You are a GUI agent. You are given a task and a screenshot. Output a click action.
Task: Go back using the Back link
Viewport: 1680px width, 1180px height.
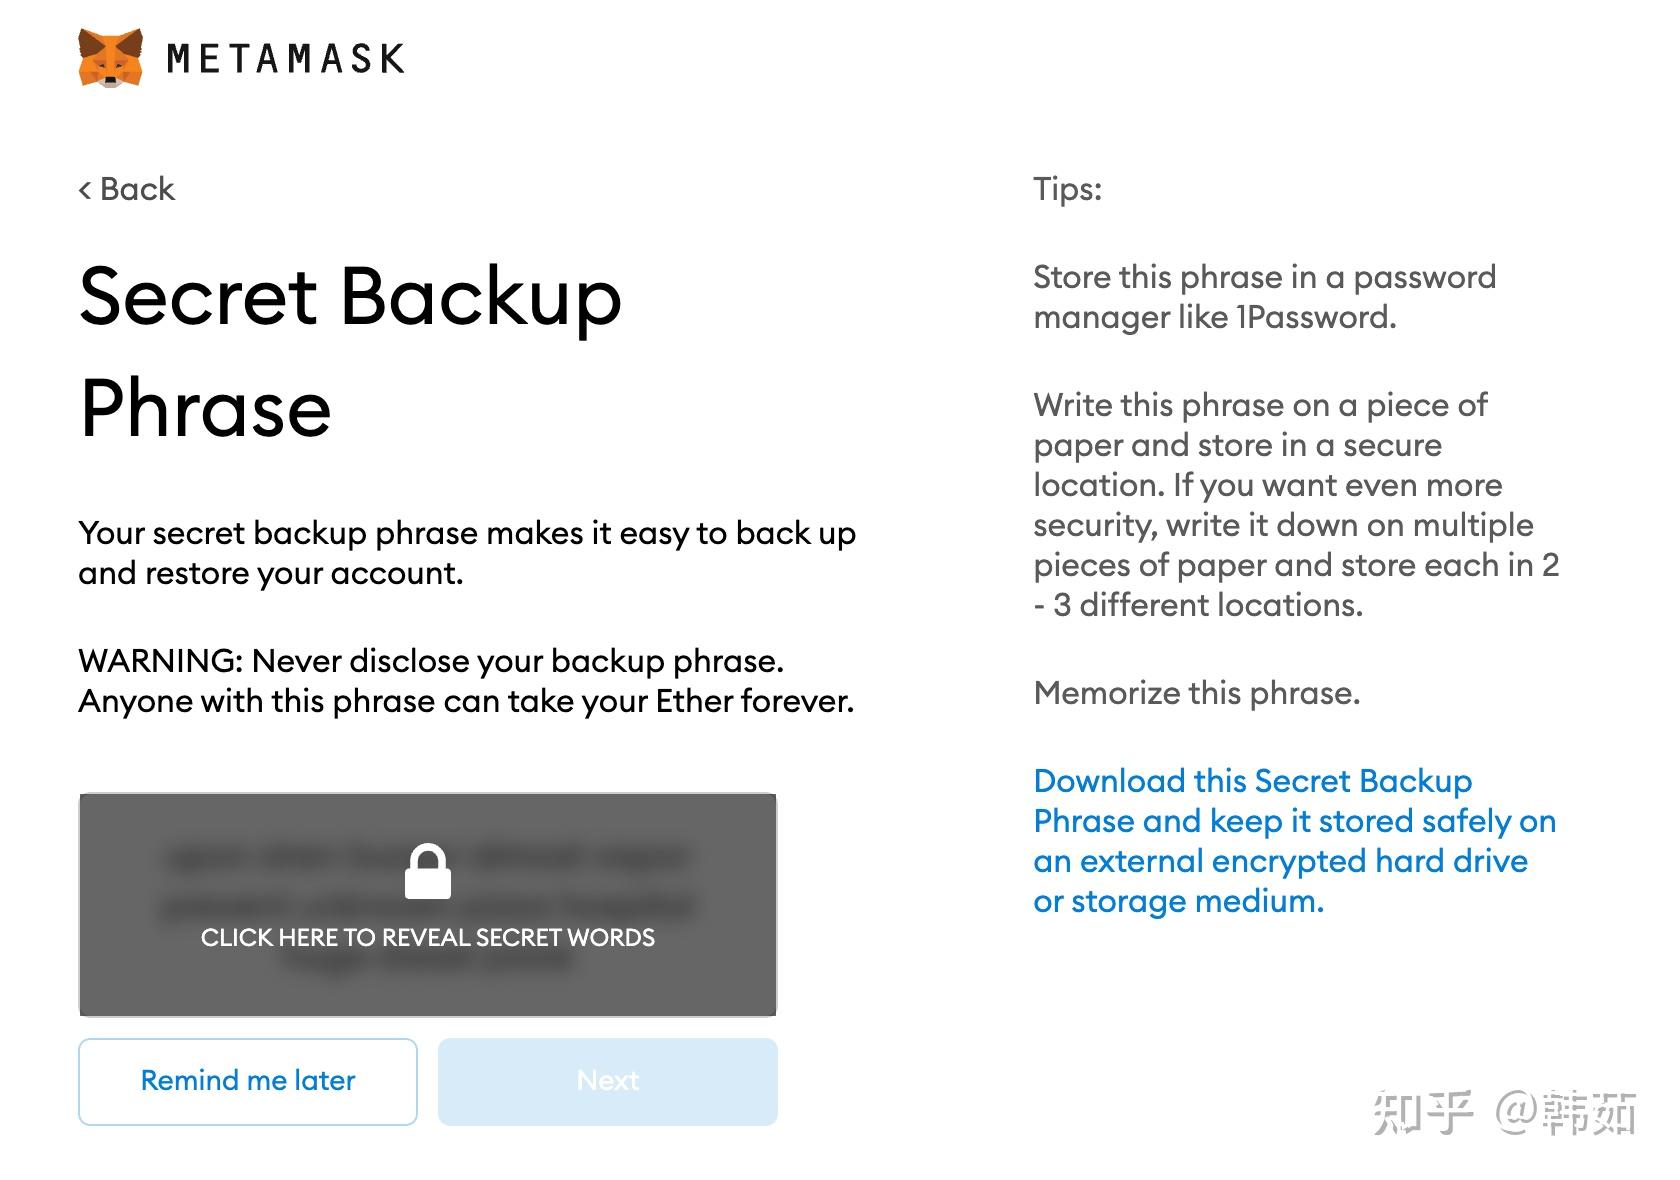pos(127,189)
